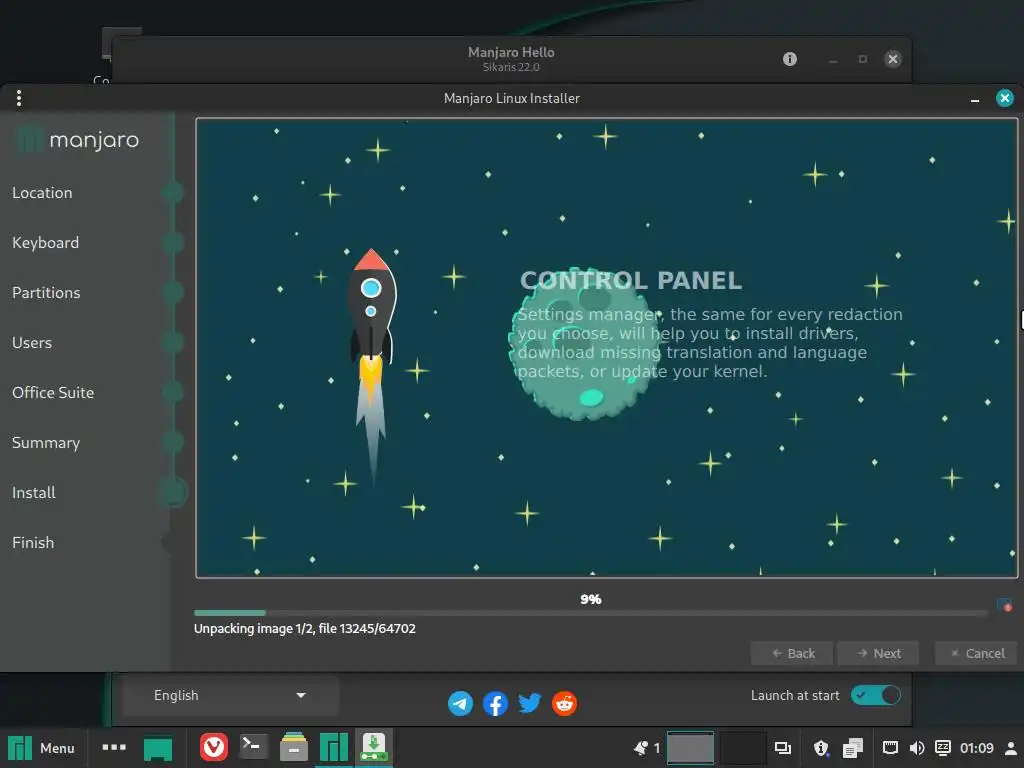The height and width of the screenshot is (768, 1024).
Task: Click the display settings tray icon
Action: click(782, 748)
